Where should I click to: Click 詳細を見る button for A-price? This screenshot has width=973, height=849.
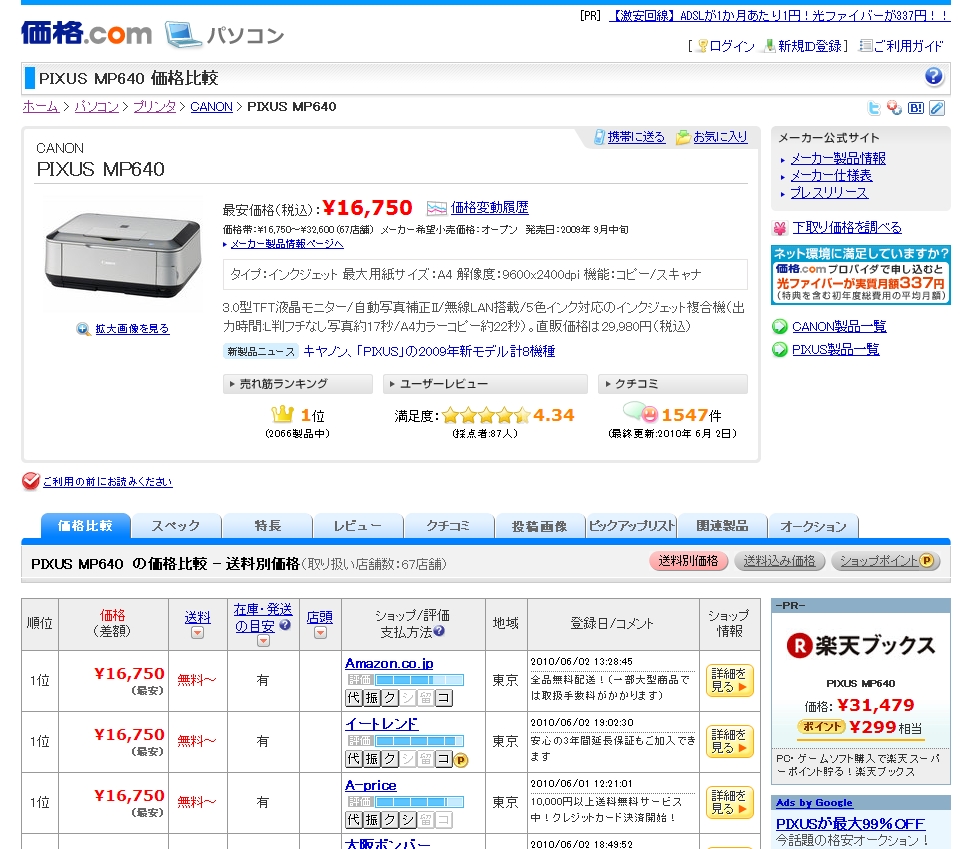(729, 802)
